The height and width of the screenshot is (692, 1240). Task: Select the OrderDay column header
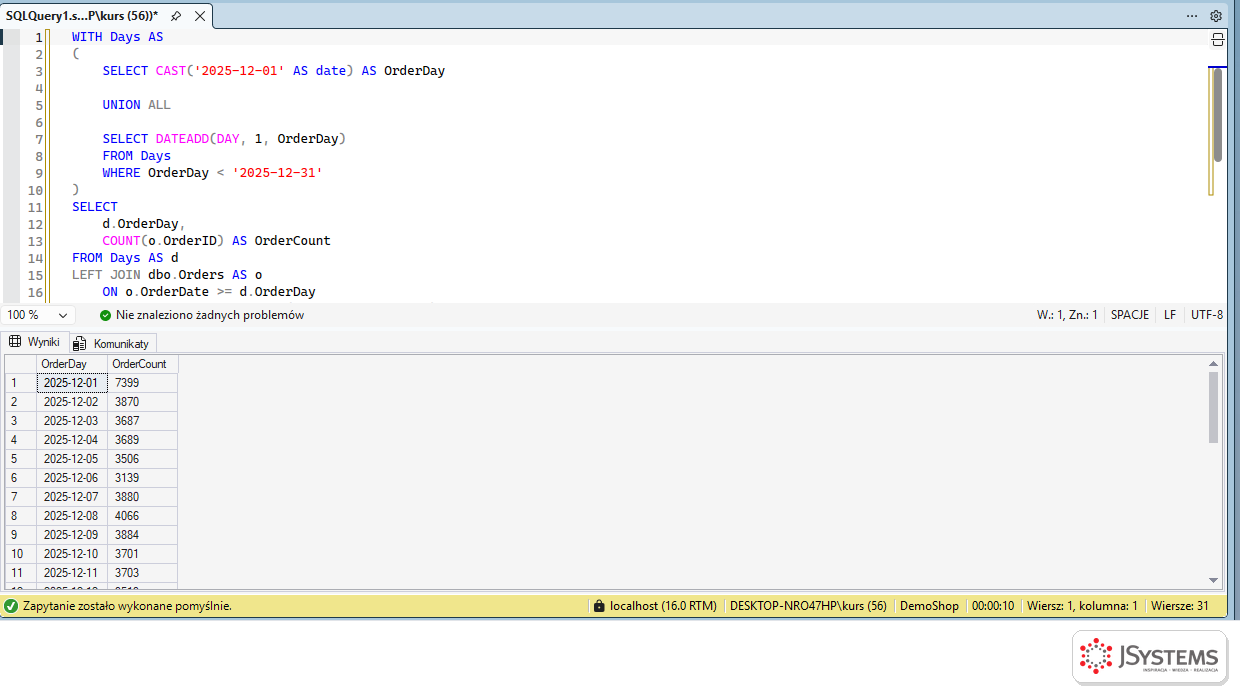pos(72,364)
